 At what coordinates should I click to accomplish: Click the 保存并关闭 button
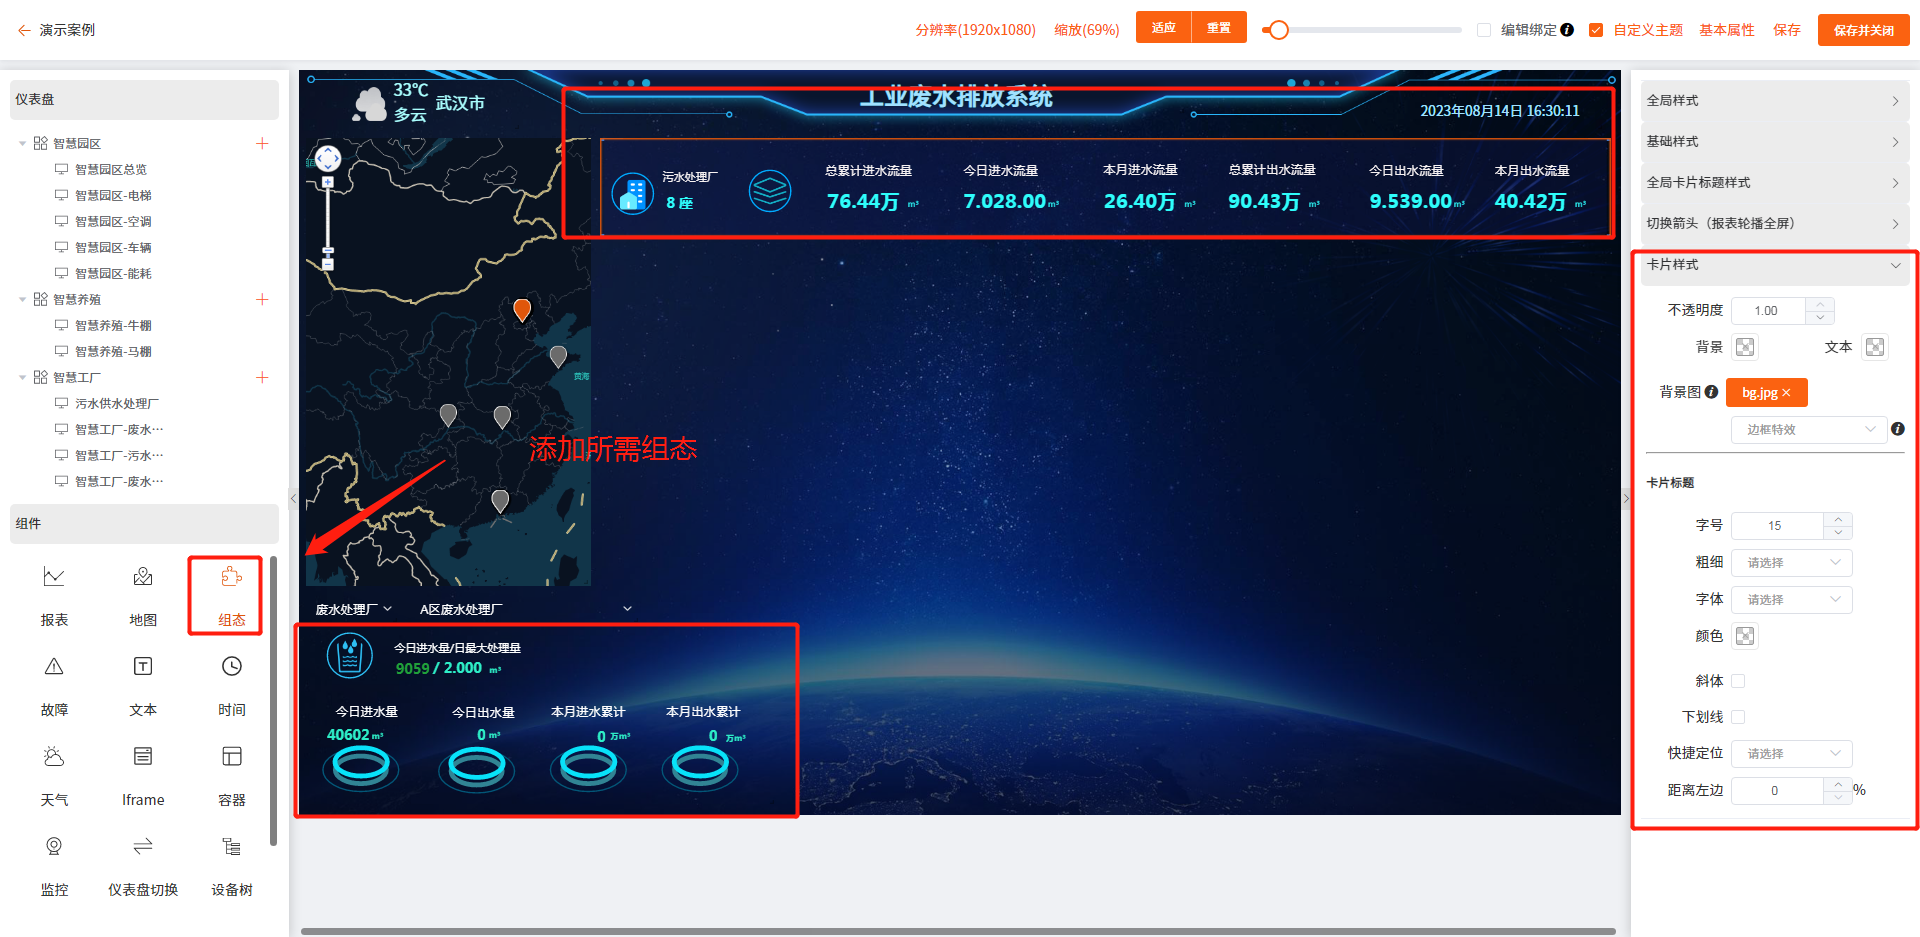pyautogui.click(x=1864, y=30)
